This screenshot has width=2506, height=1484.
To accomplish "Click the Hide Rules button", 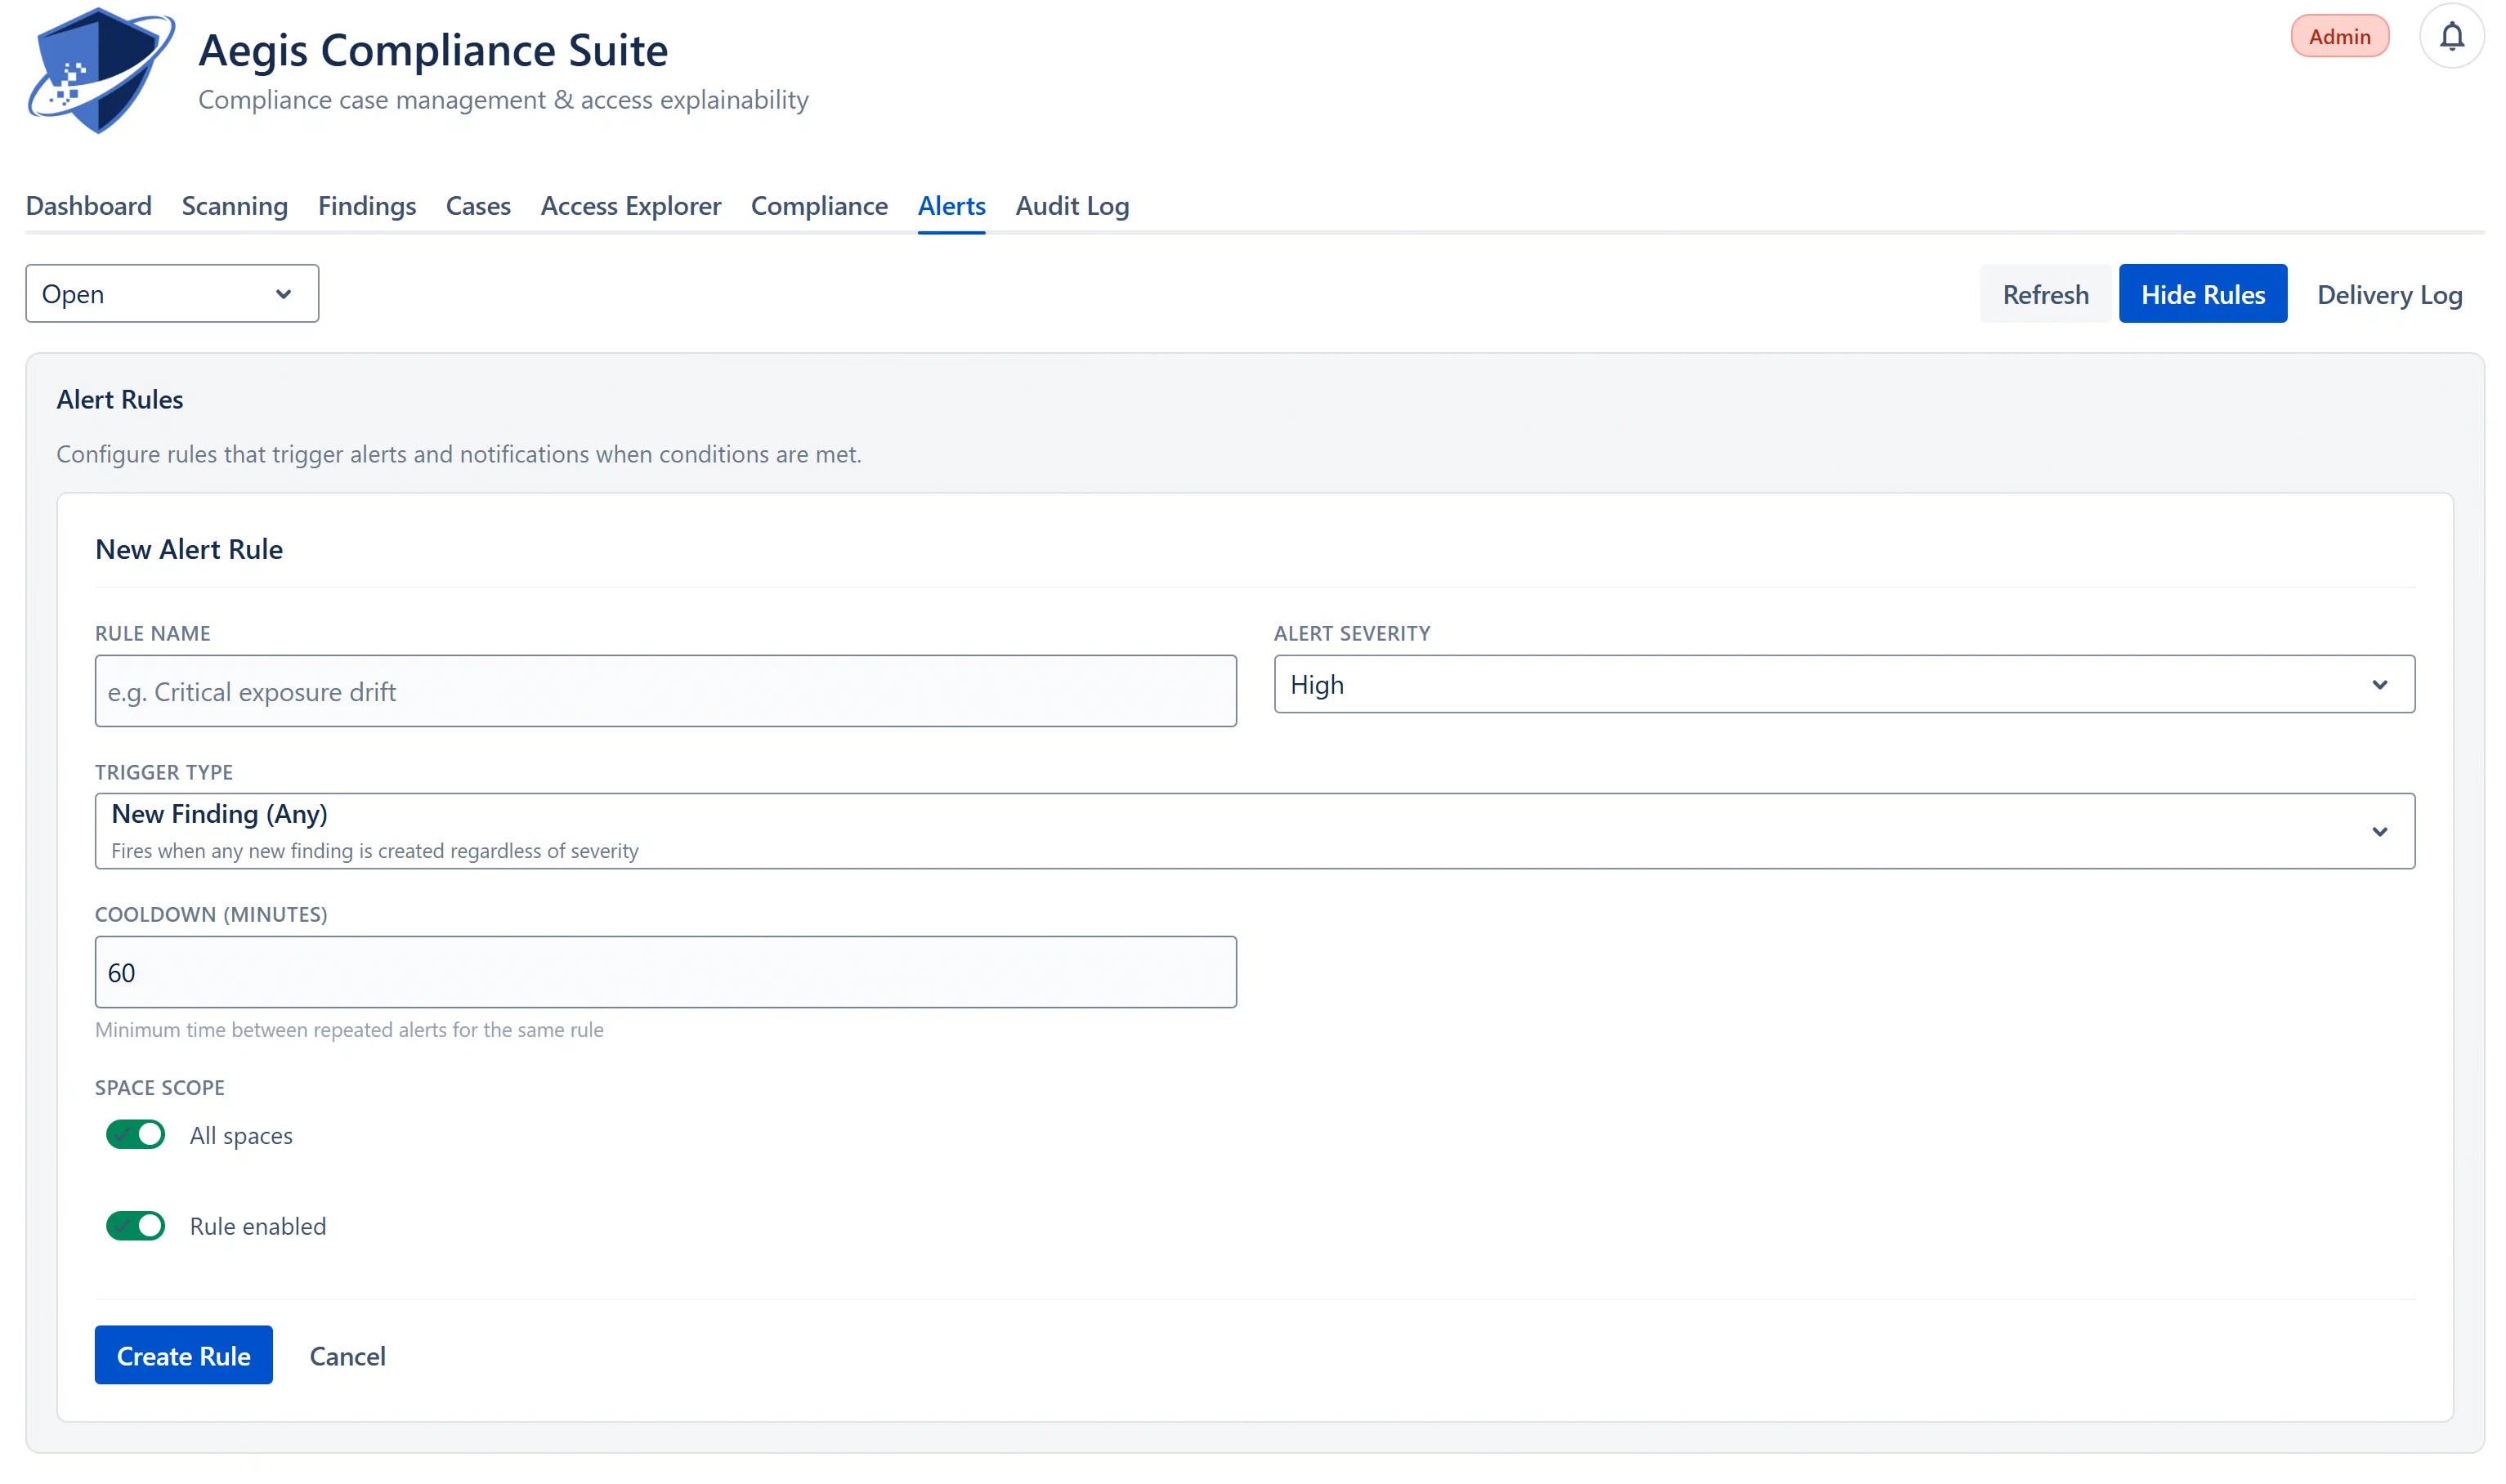I will click(2202, 294).
